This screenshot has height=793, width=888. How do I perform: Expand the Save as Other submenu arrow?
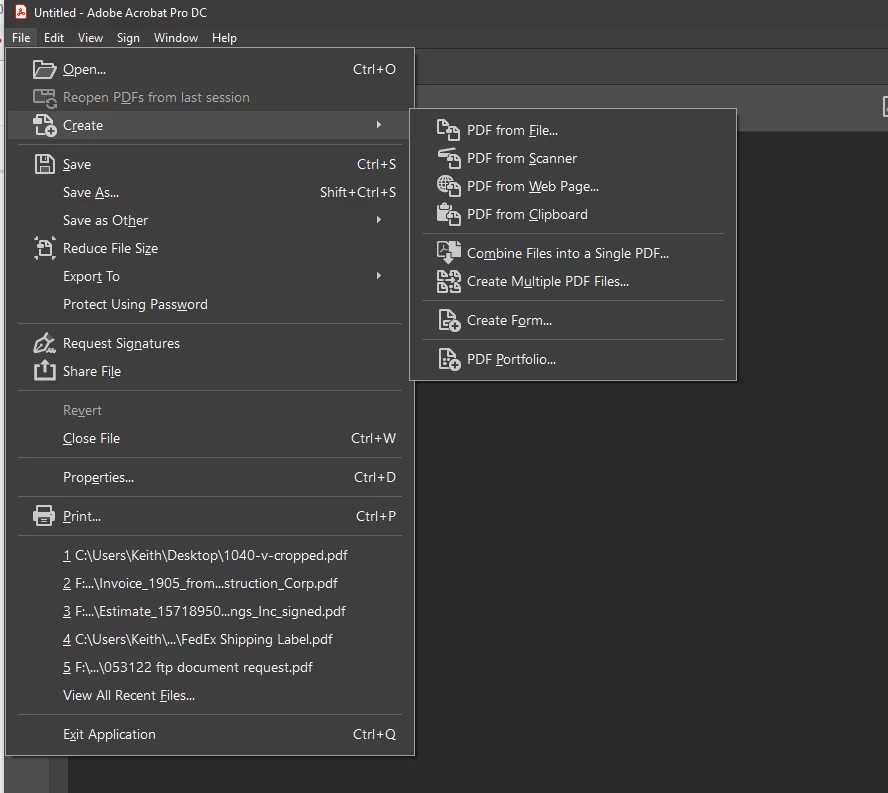[379, 220]
